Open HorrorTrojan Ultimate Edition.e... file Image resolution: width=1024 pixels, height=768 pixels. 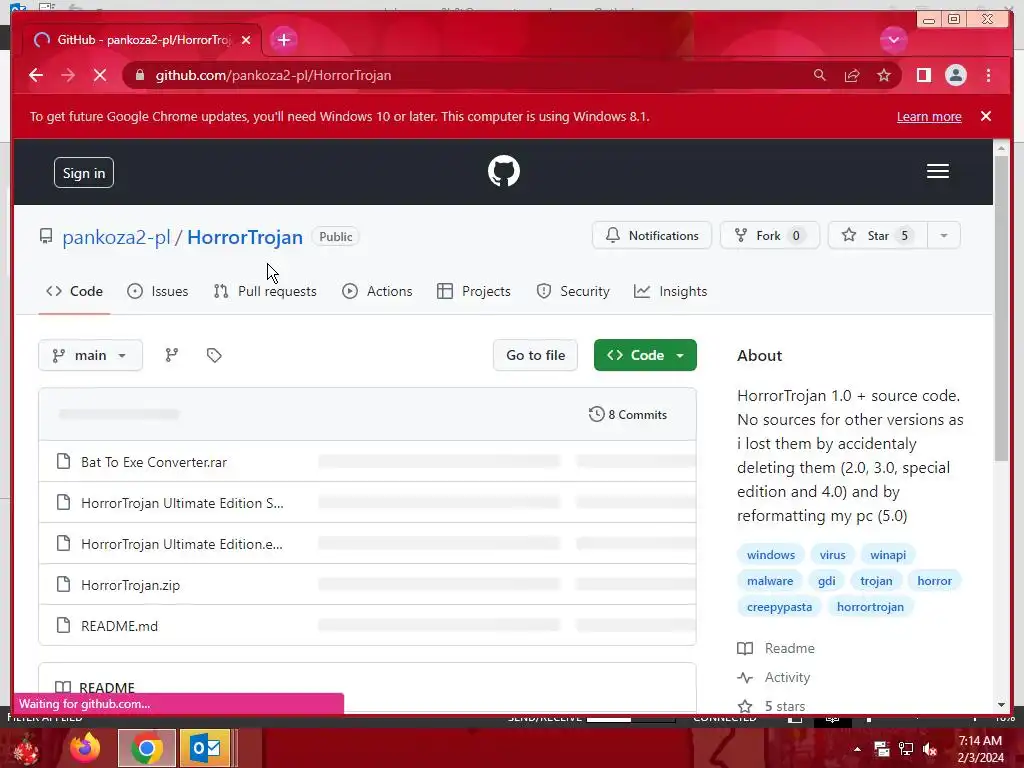pyautogui.click(x=182, y=544)
